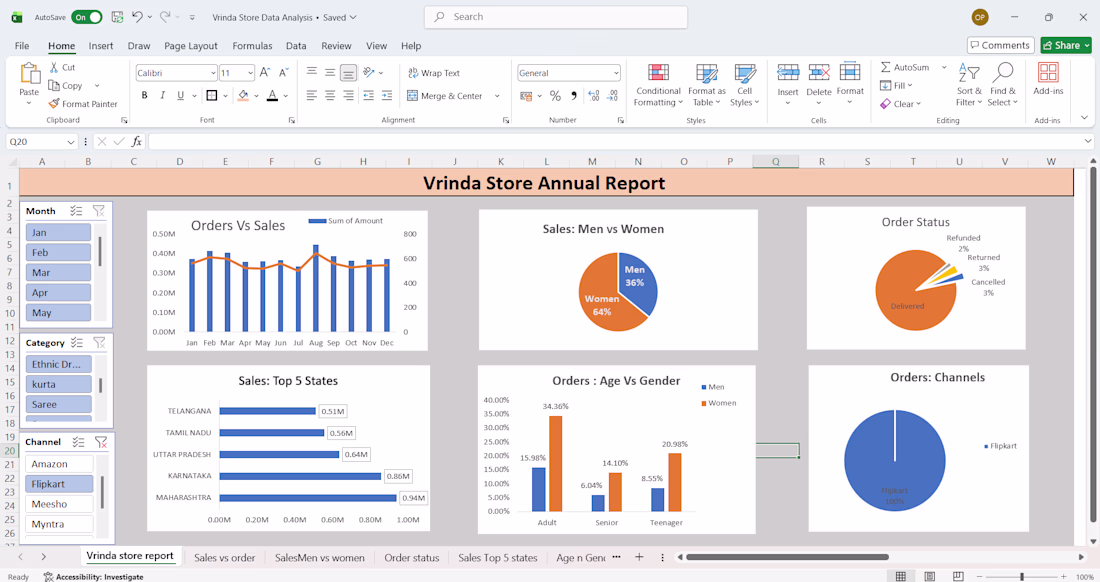Viewport: 1100px width, 582px height.
Task: Switch to the Formulas ribbon tab
Action: pos(253,46)
